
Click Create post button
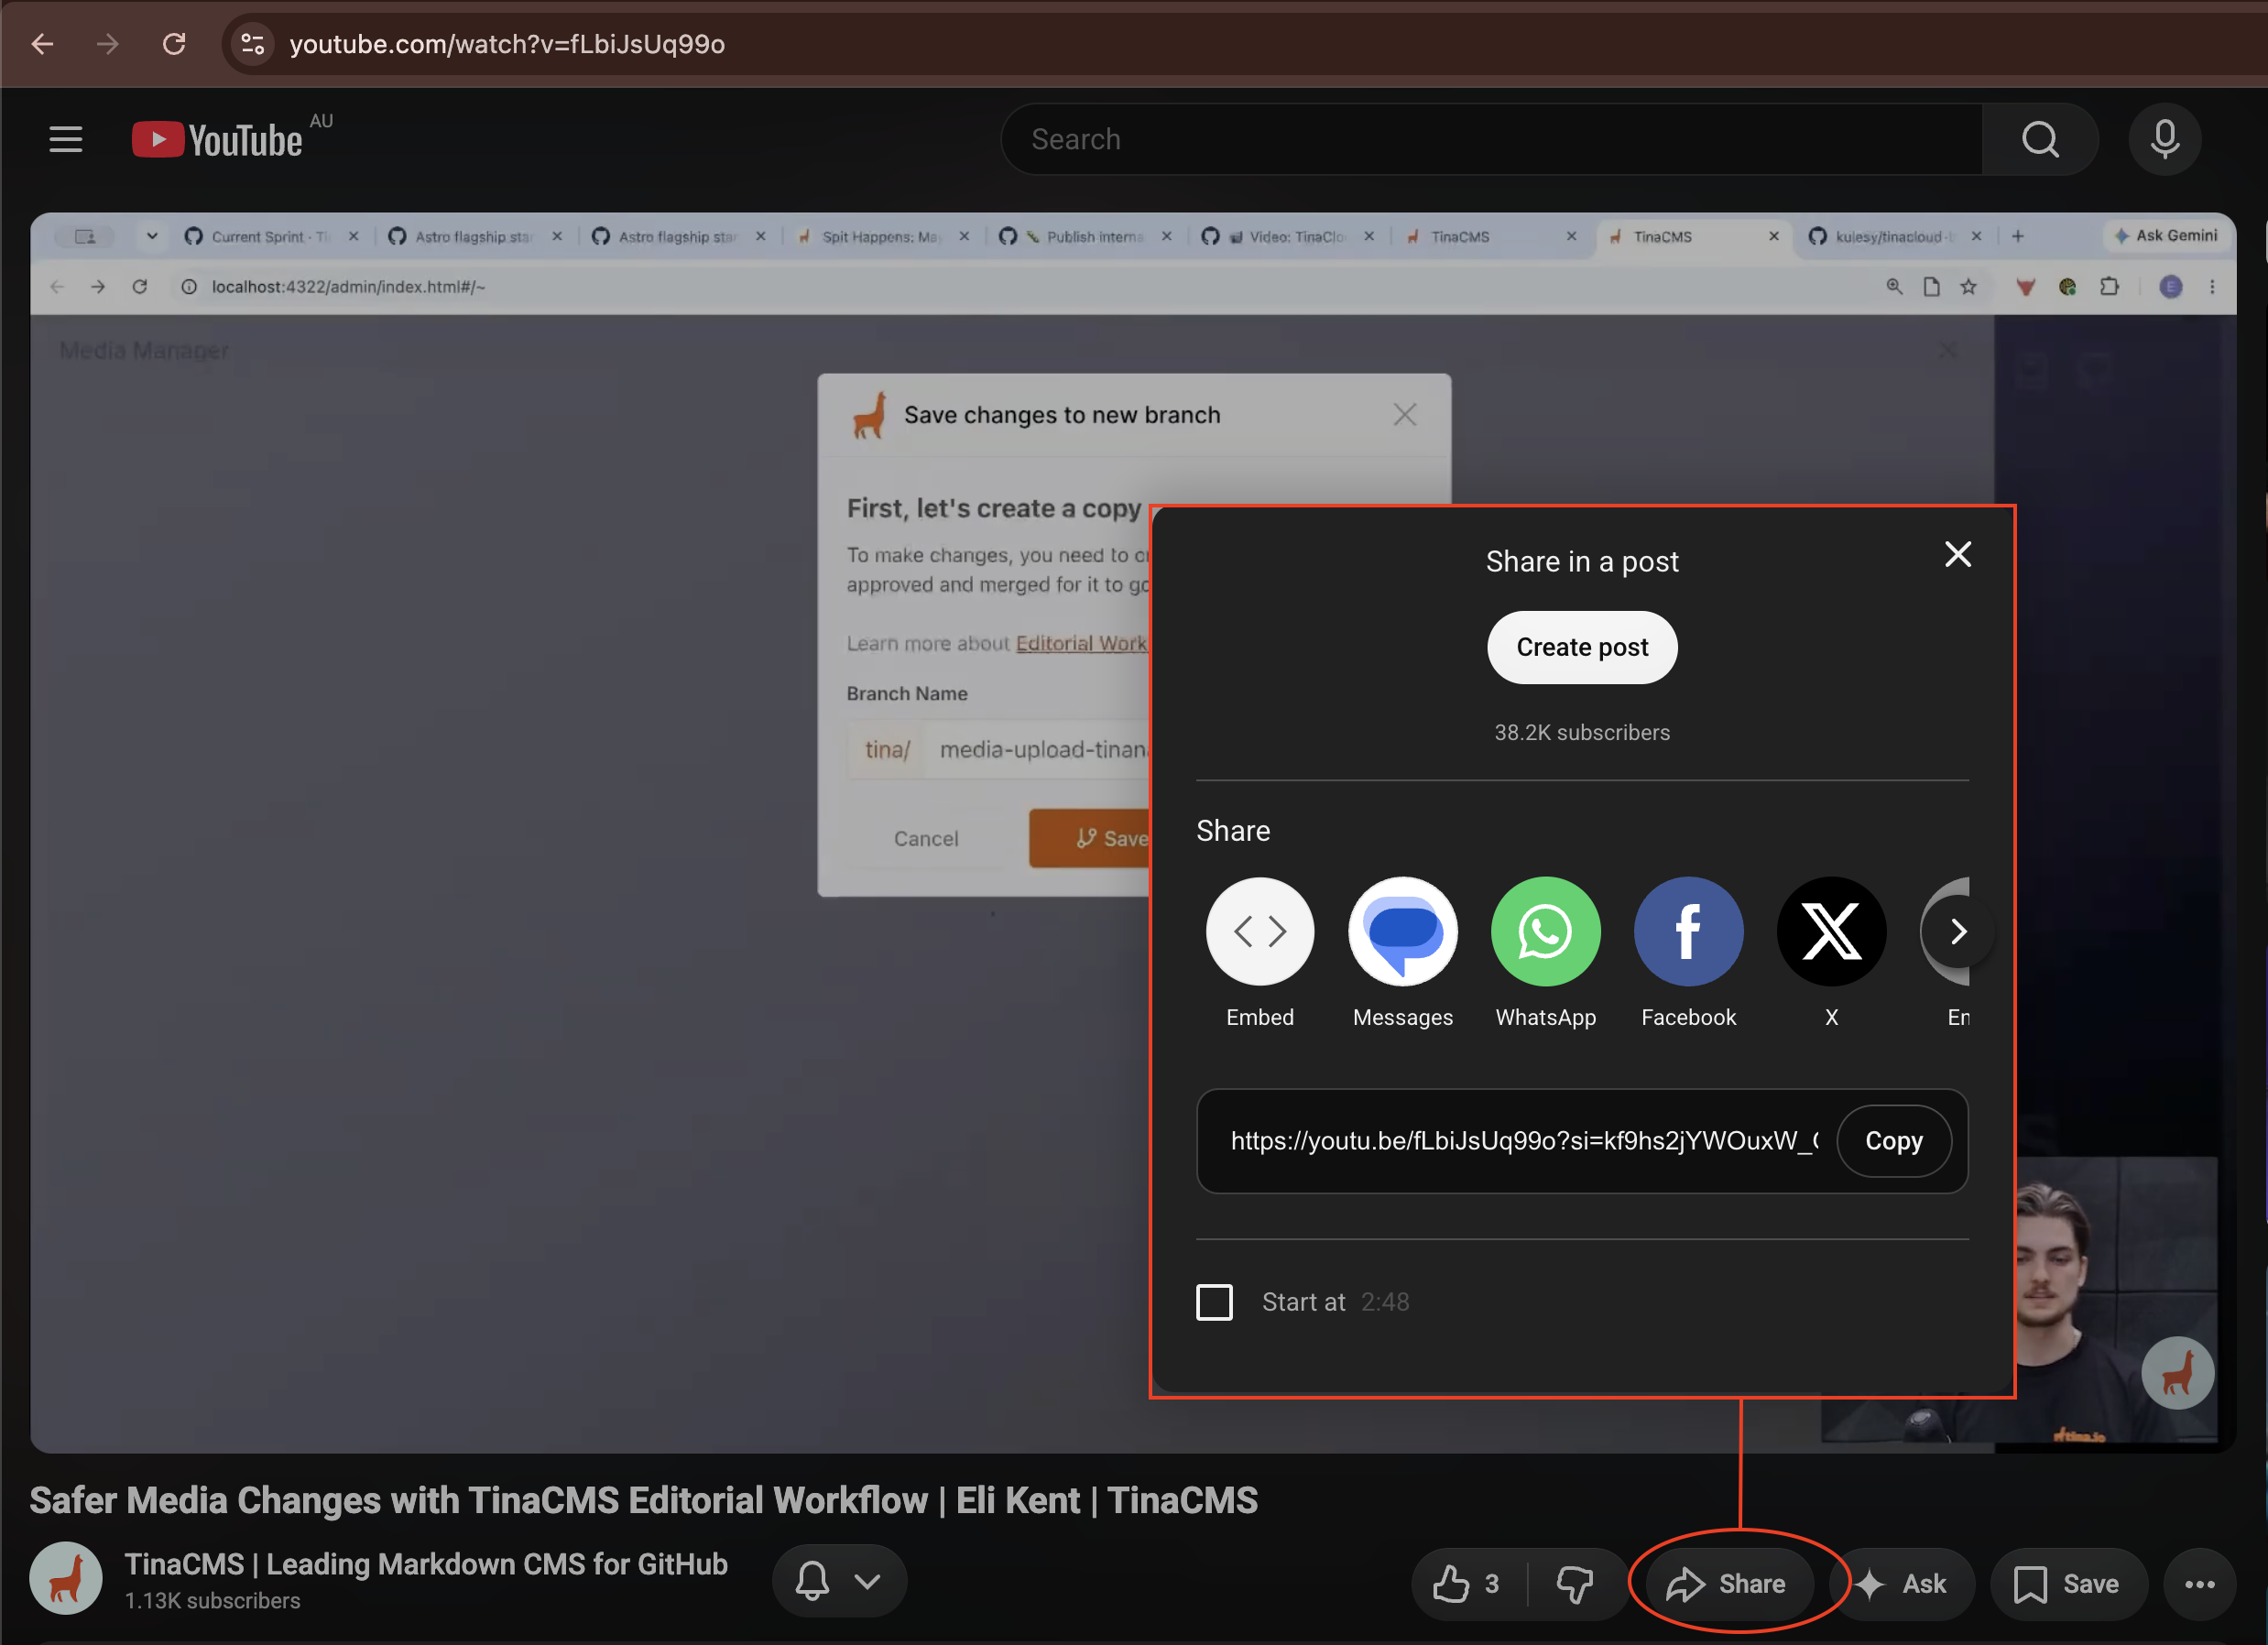coord(1582,647)
